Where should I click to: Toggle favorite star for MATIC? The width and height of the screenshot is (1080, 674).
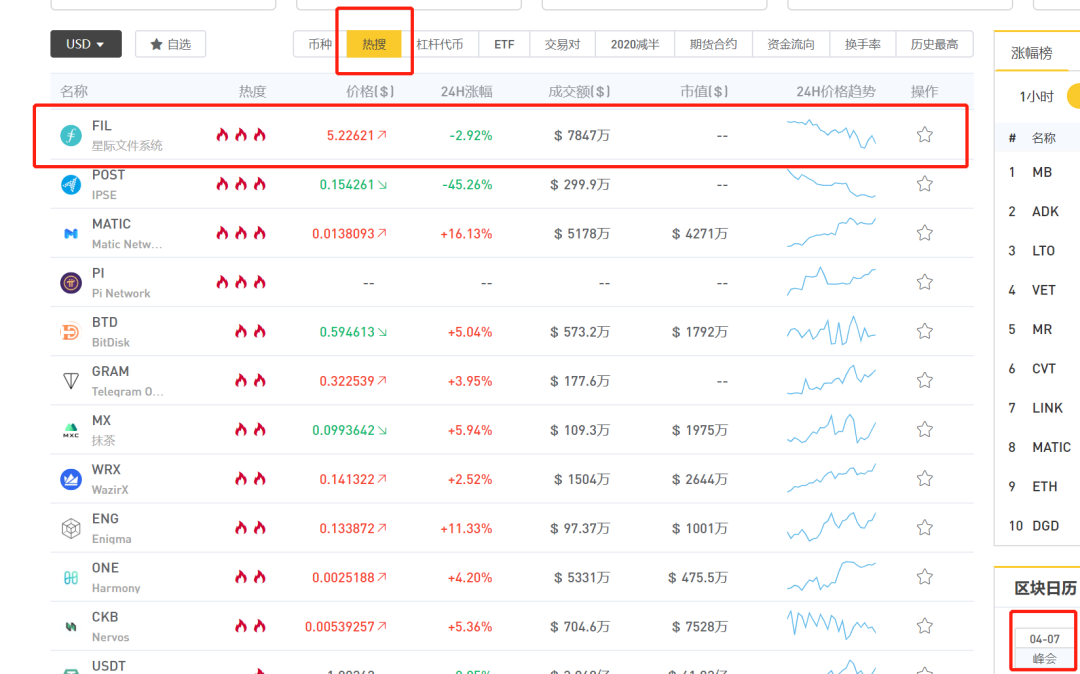pos(925,233)
